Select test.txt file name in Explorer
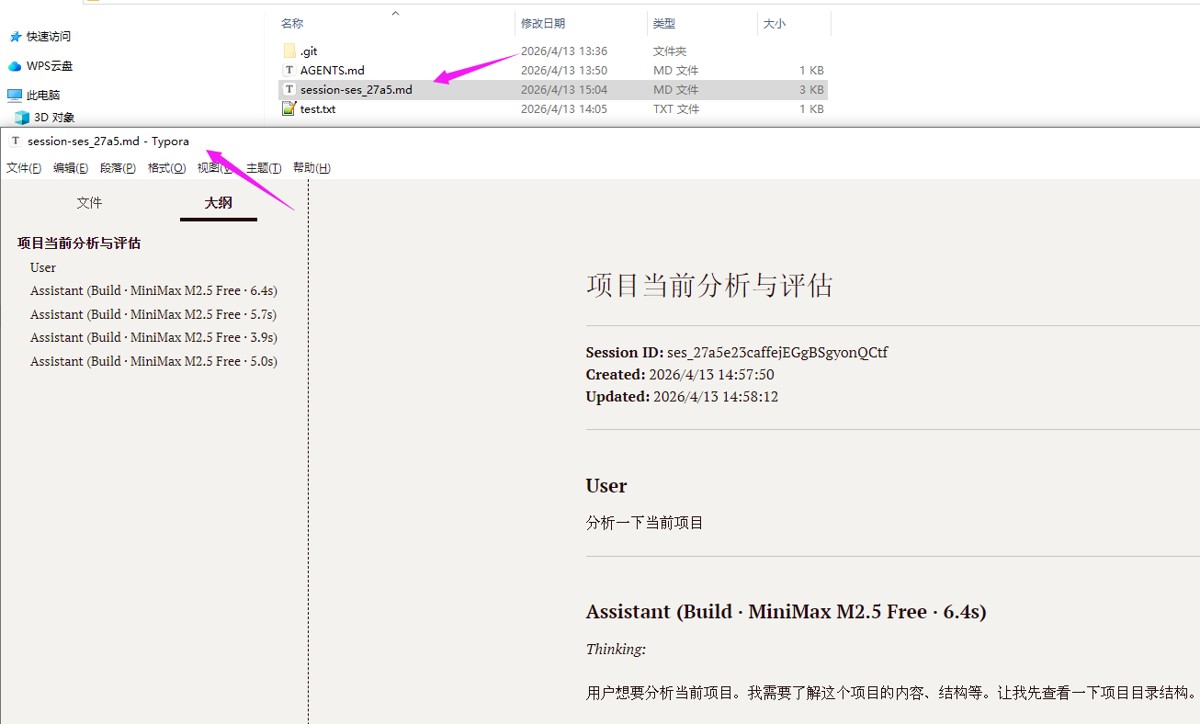 [318, 108]
